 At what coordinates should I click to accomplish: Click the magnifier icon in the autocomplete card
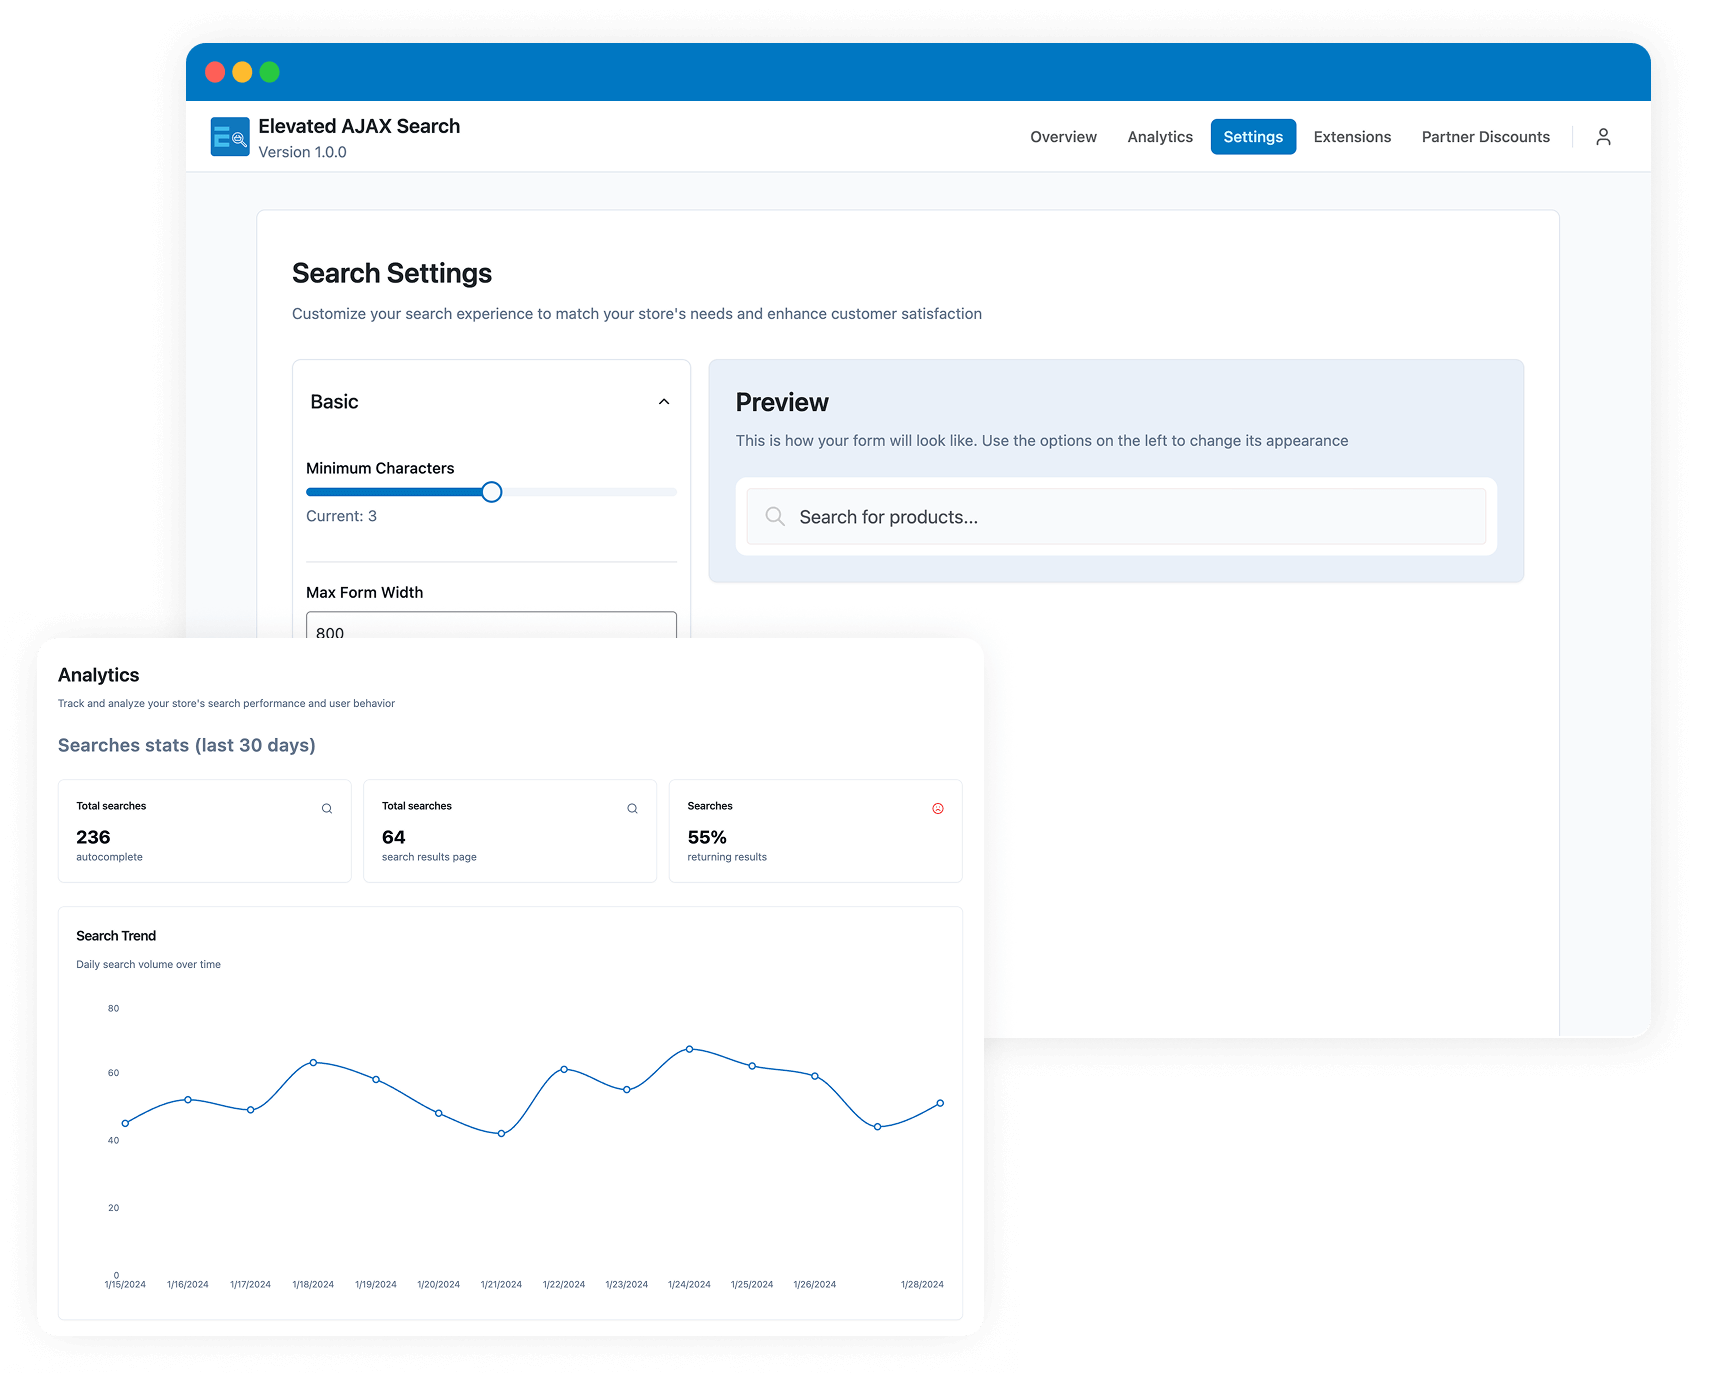327,809
